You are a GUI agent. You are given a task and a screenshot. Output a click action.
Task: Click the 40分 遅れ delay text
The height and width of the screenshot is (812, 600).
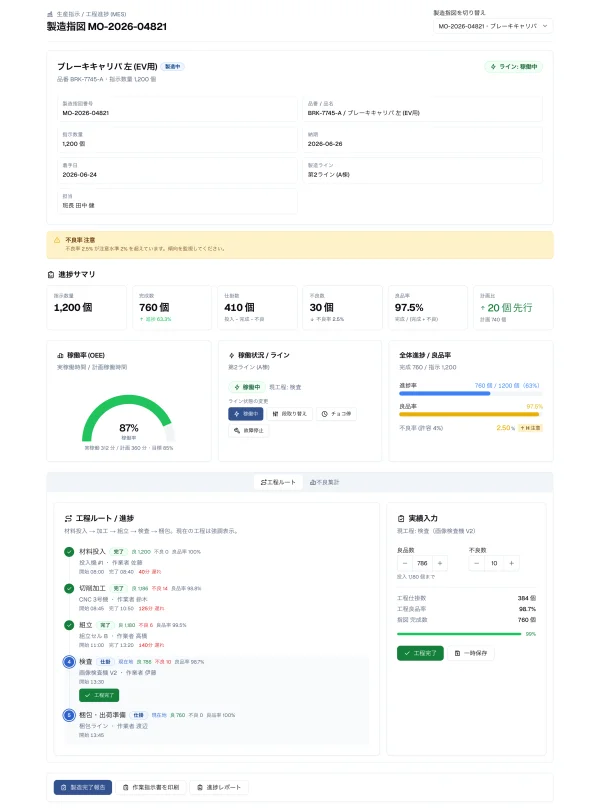pyautogui.click(x=150, y=572)
